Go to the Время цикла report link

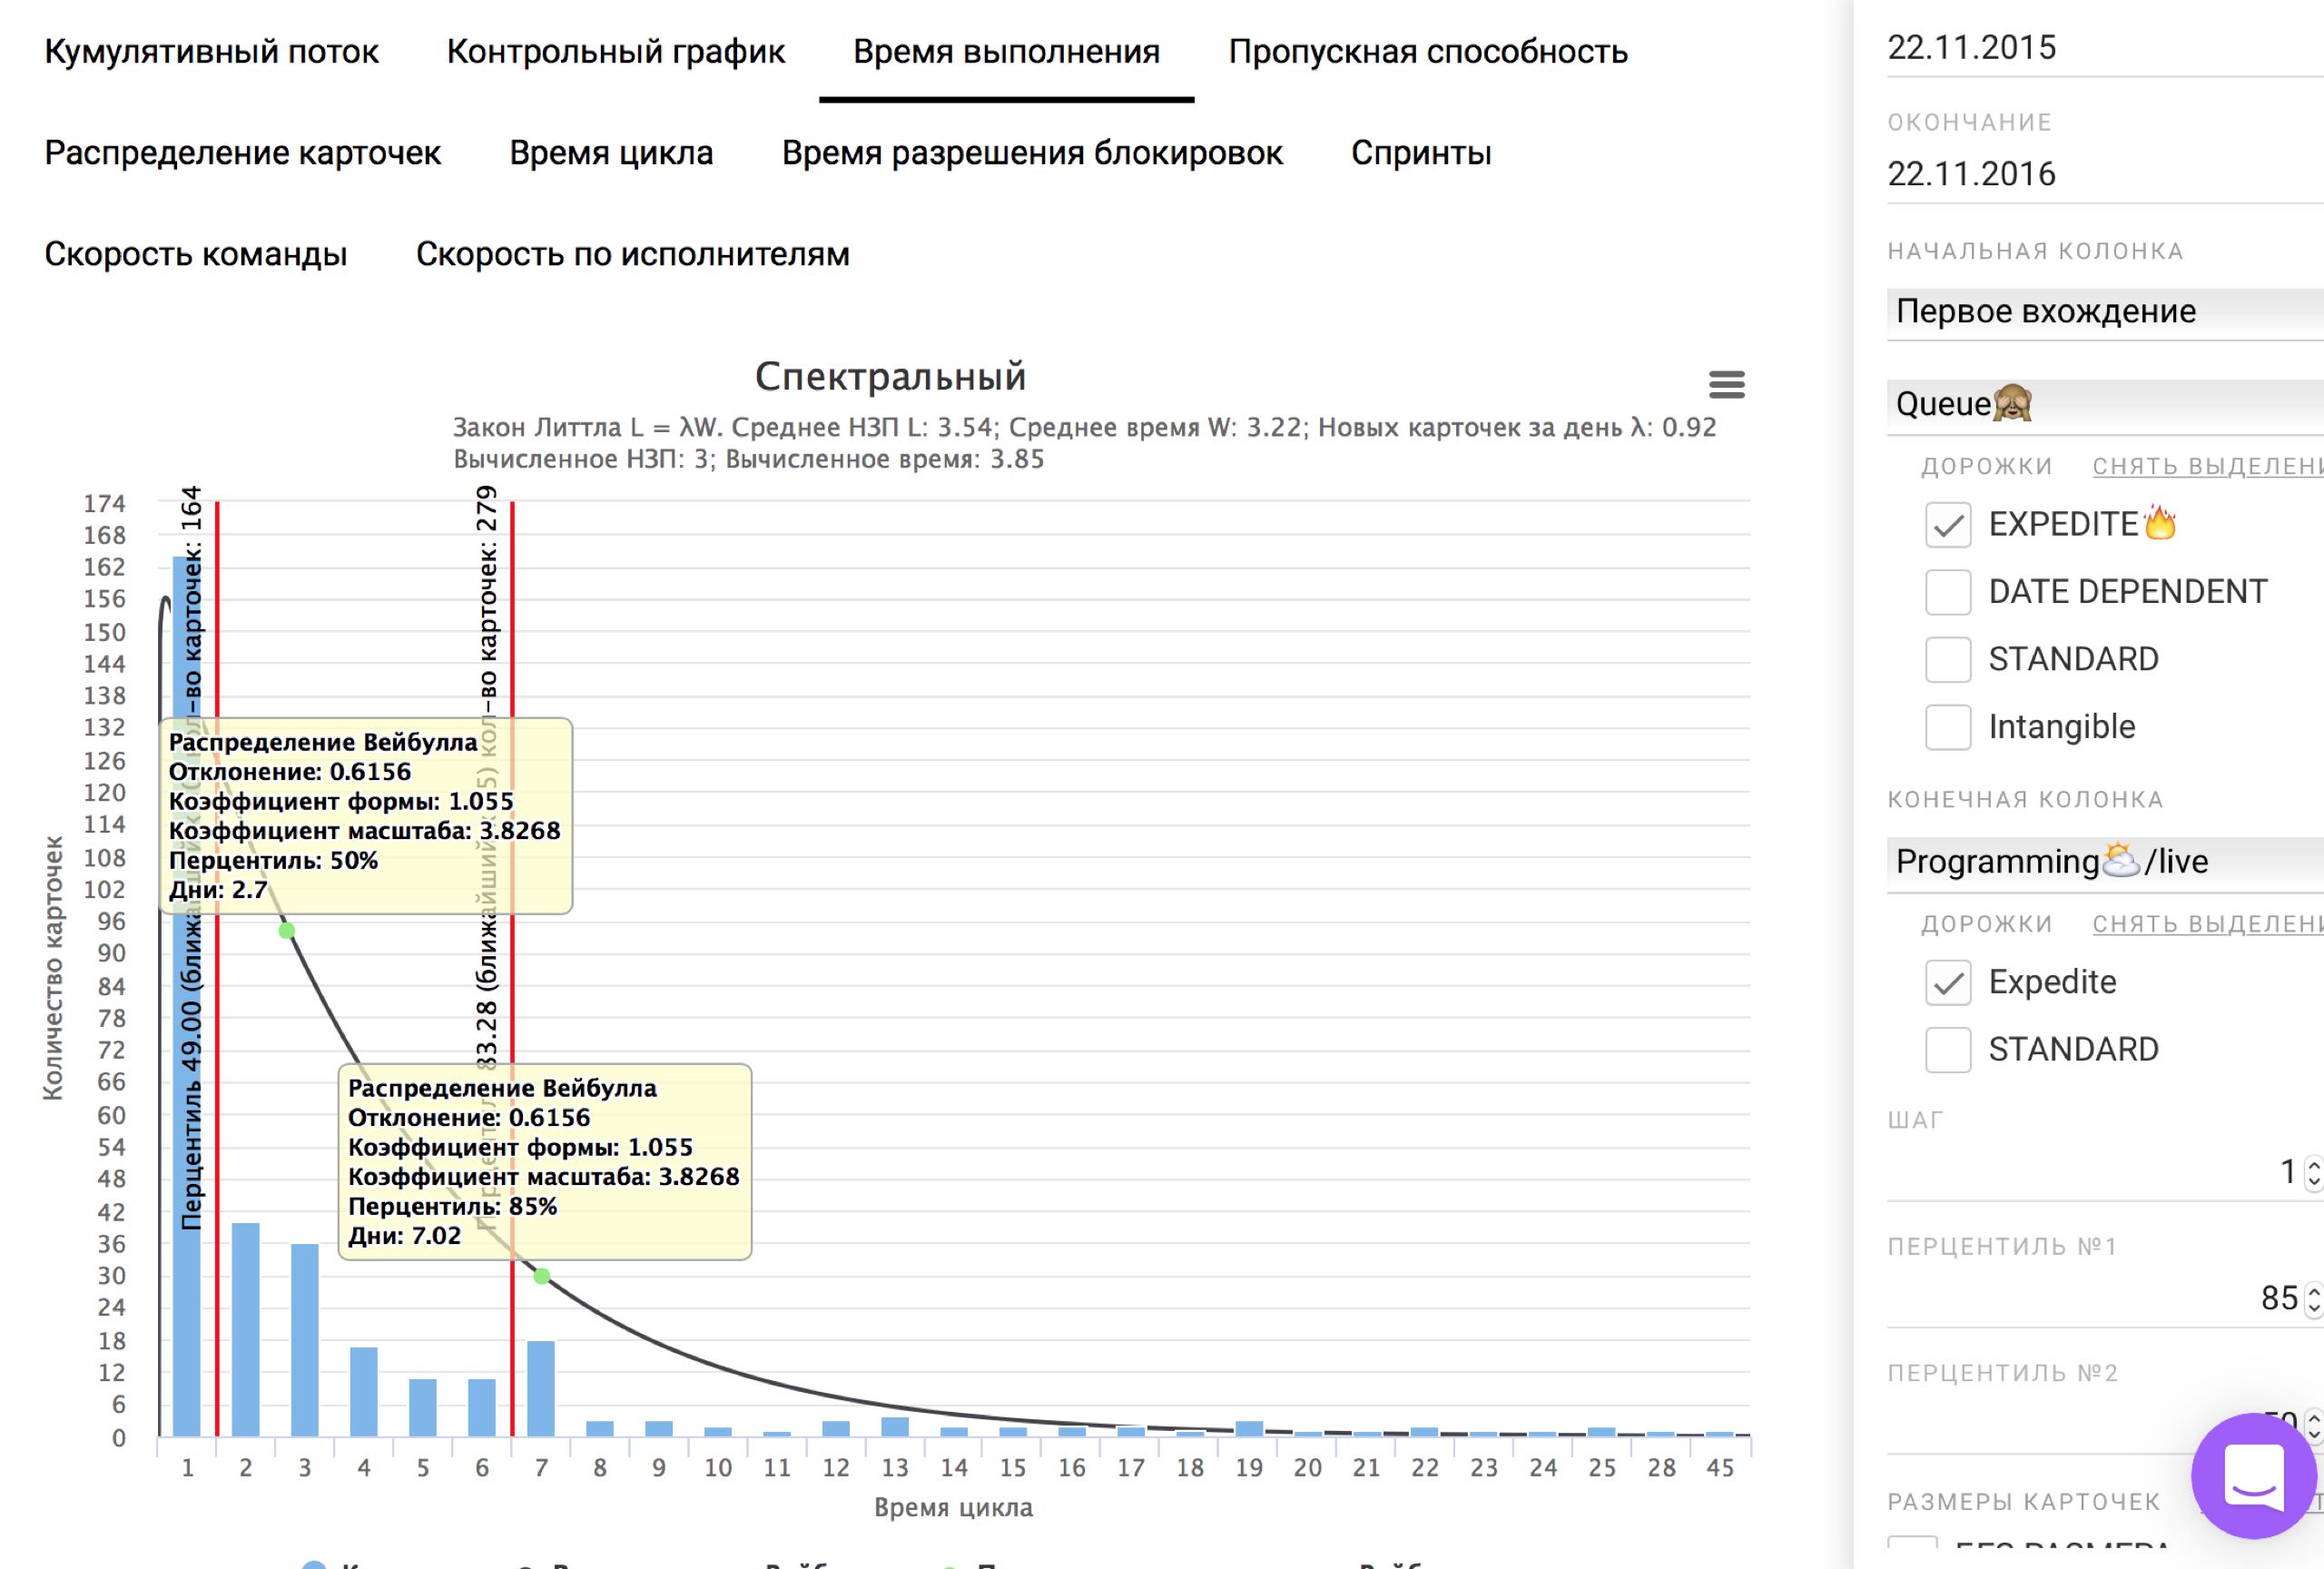point(611,153)
